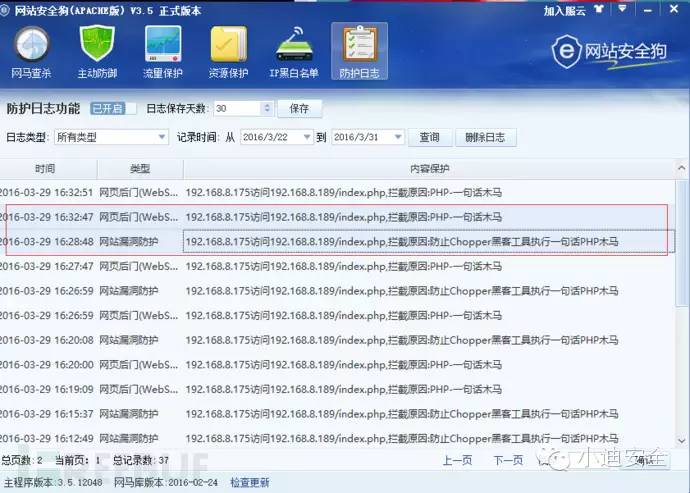This screenshot has width=690, height=493.
Task: Click the 网马库版本 2016-02-24 text
Action: pos(166,483)
